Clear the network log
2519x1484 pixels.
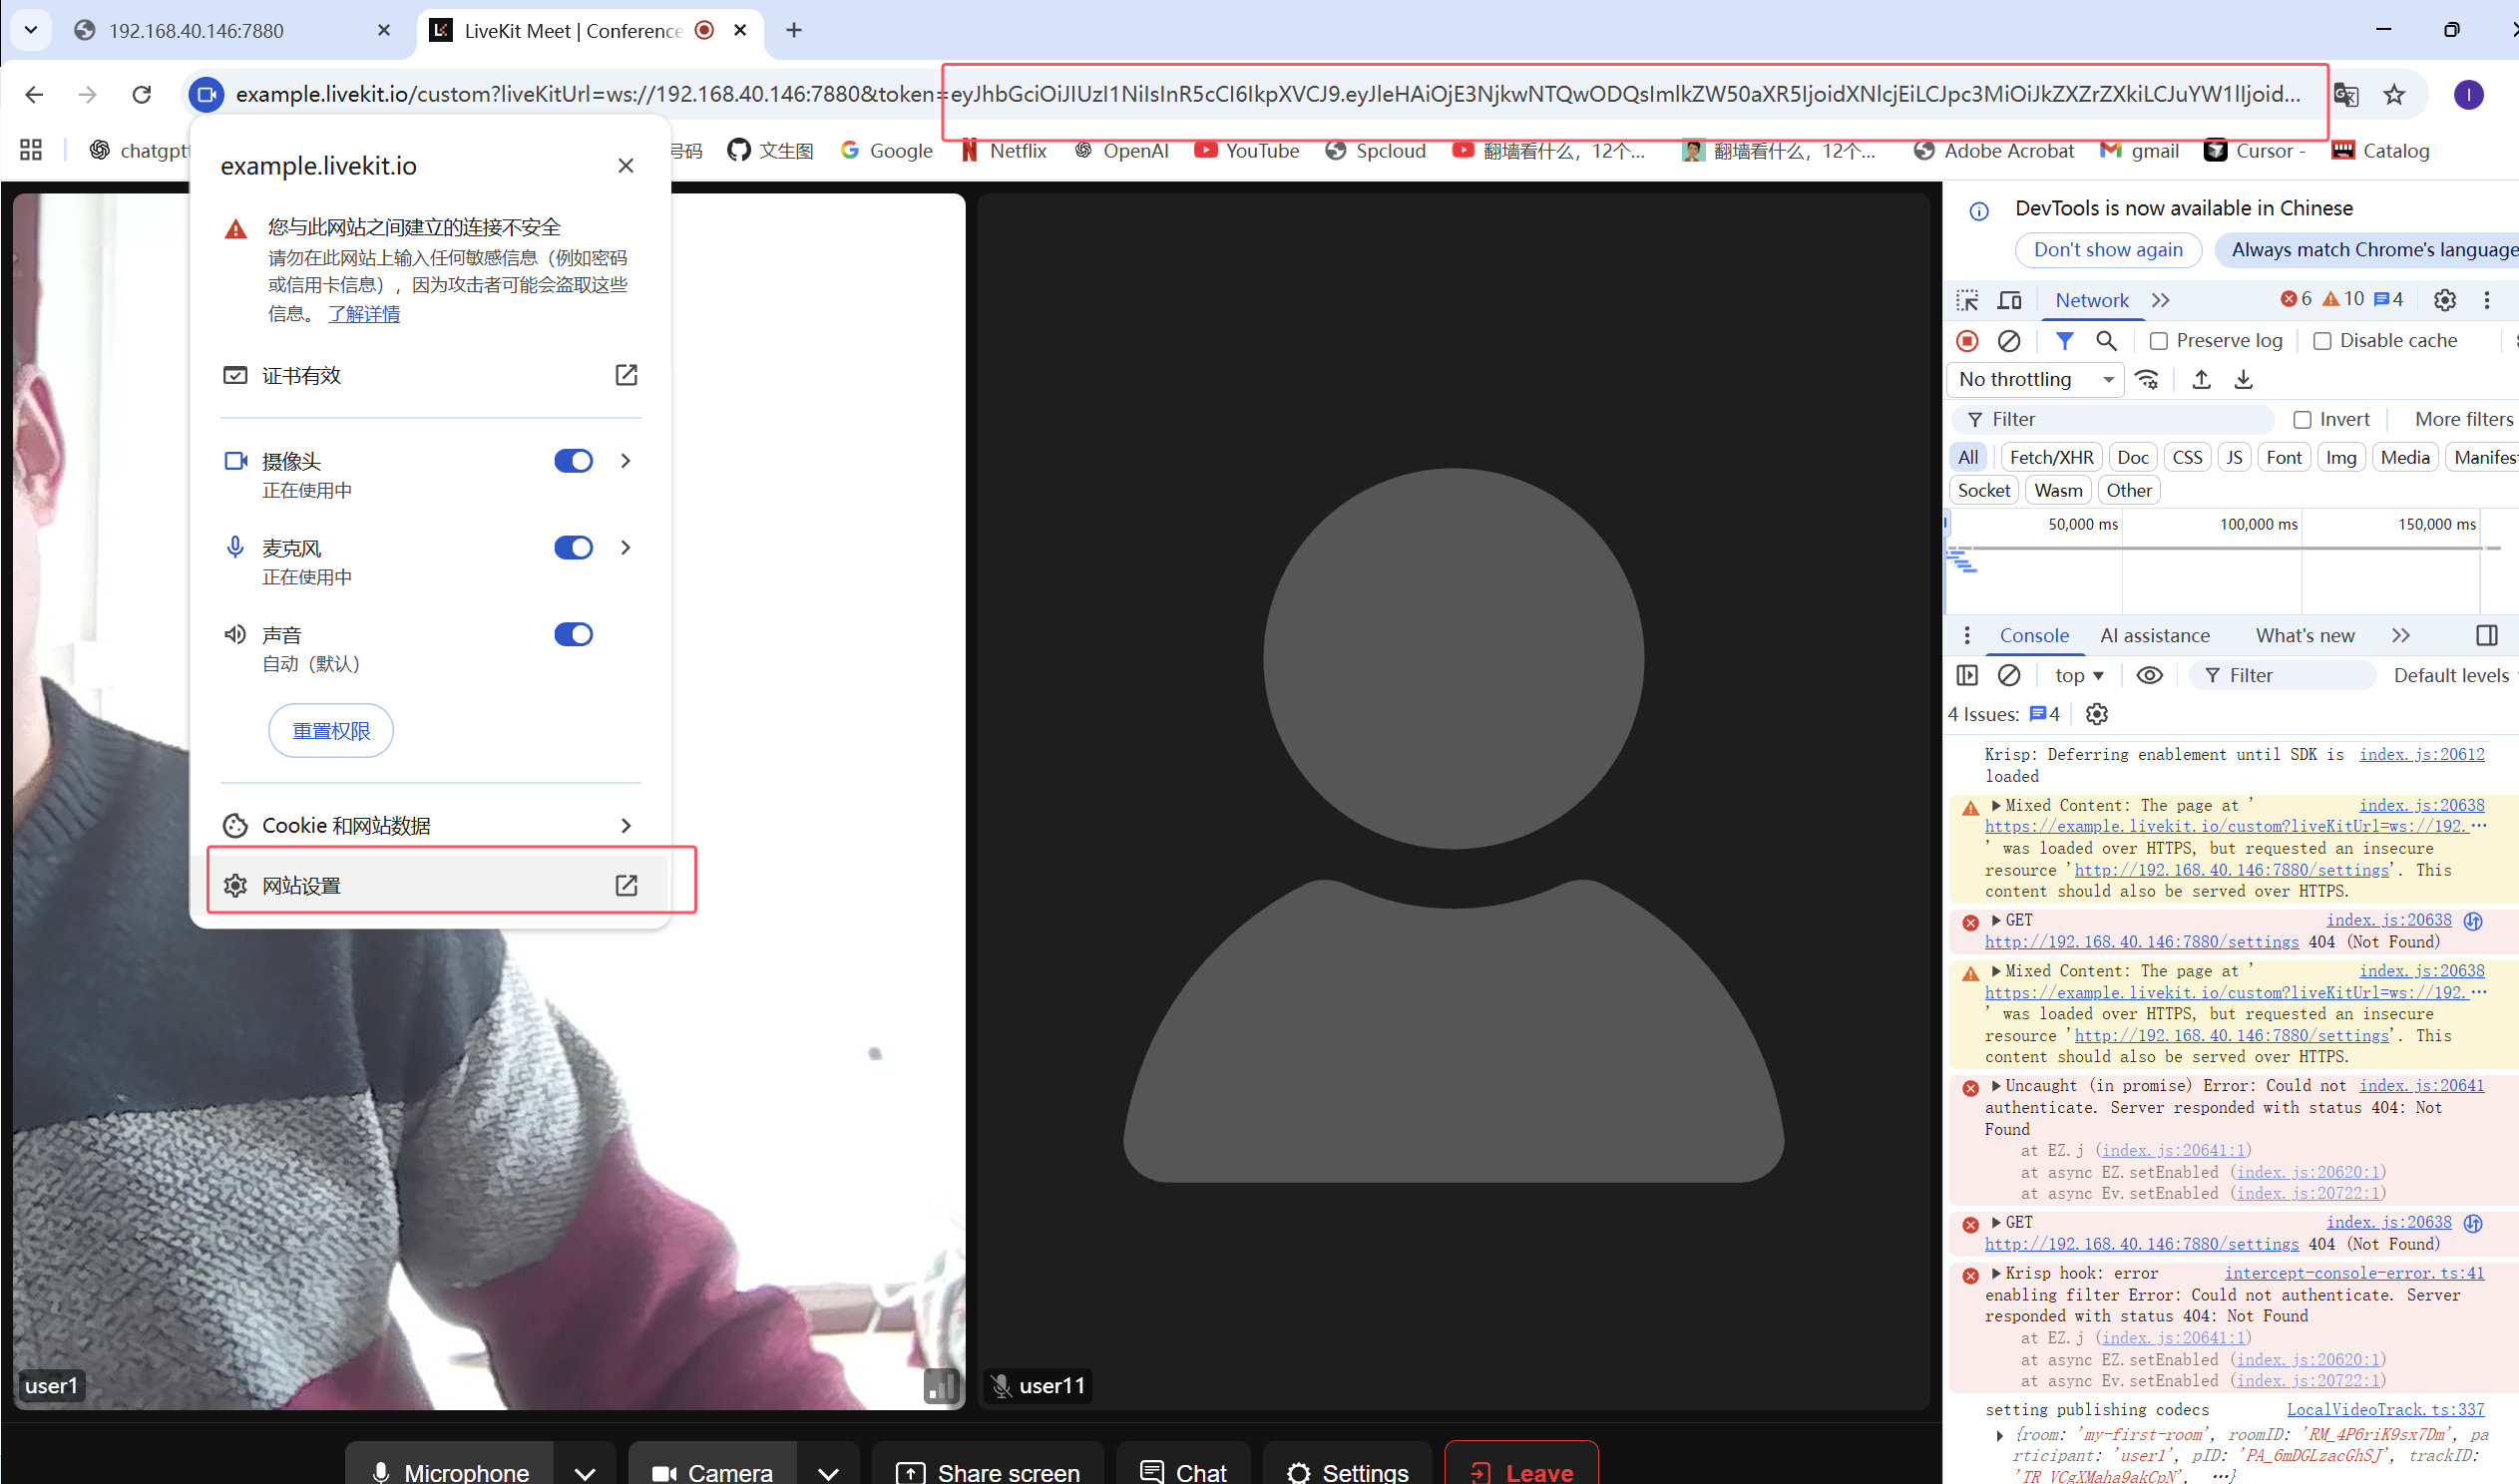click(x=2008, y=341)
